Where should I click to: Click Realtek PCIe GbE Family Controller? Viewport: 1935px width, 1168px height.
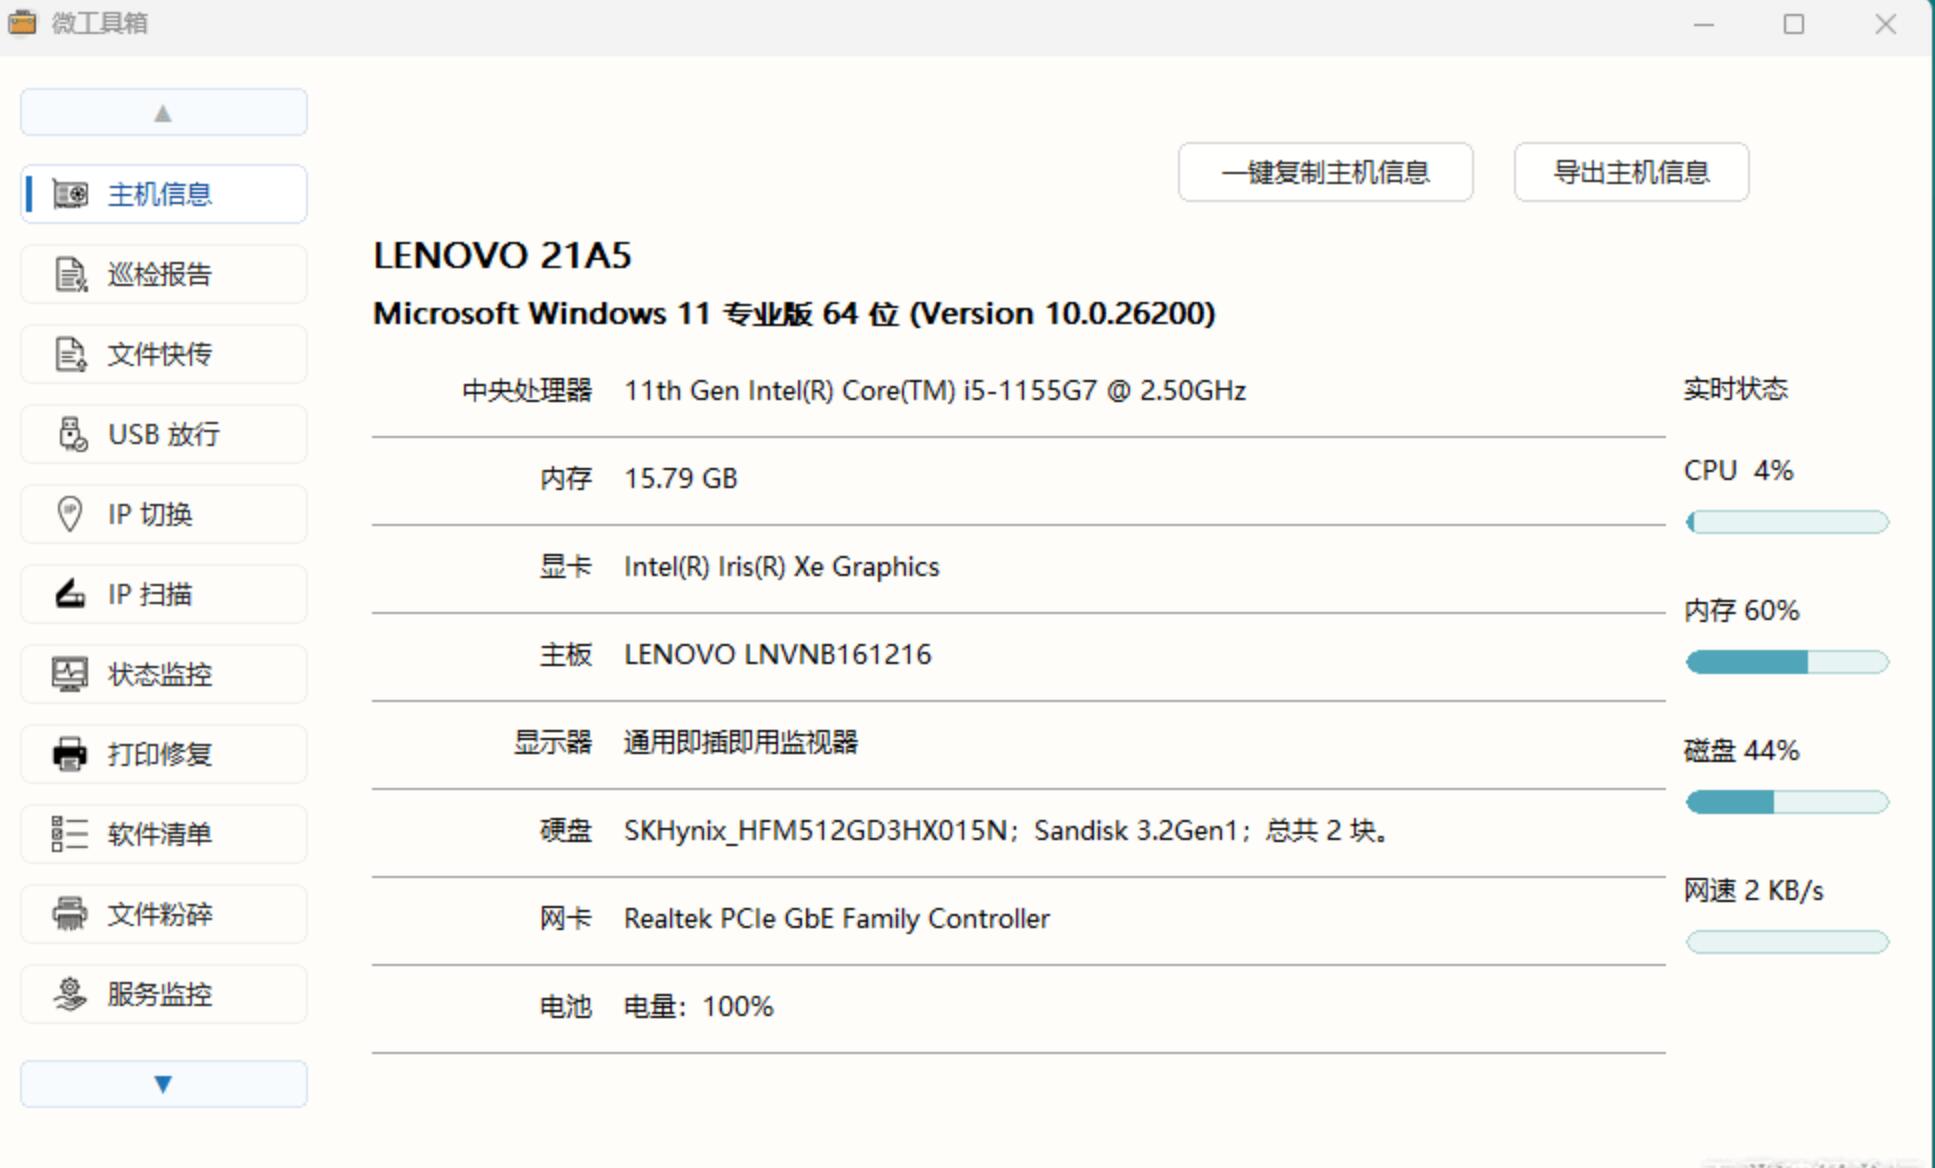(x=837, y=918)
